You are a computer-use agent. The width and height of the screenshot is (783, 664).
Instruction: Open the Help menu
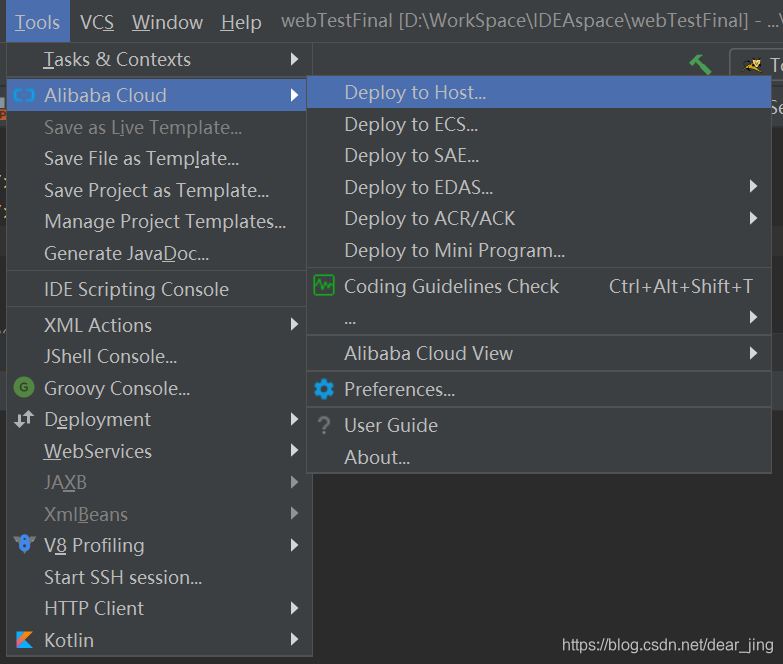(241, 22)
